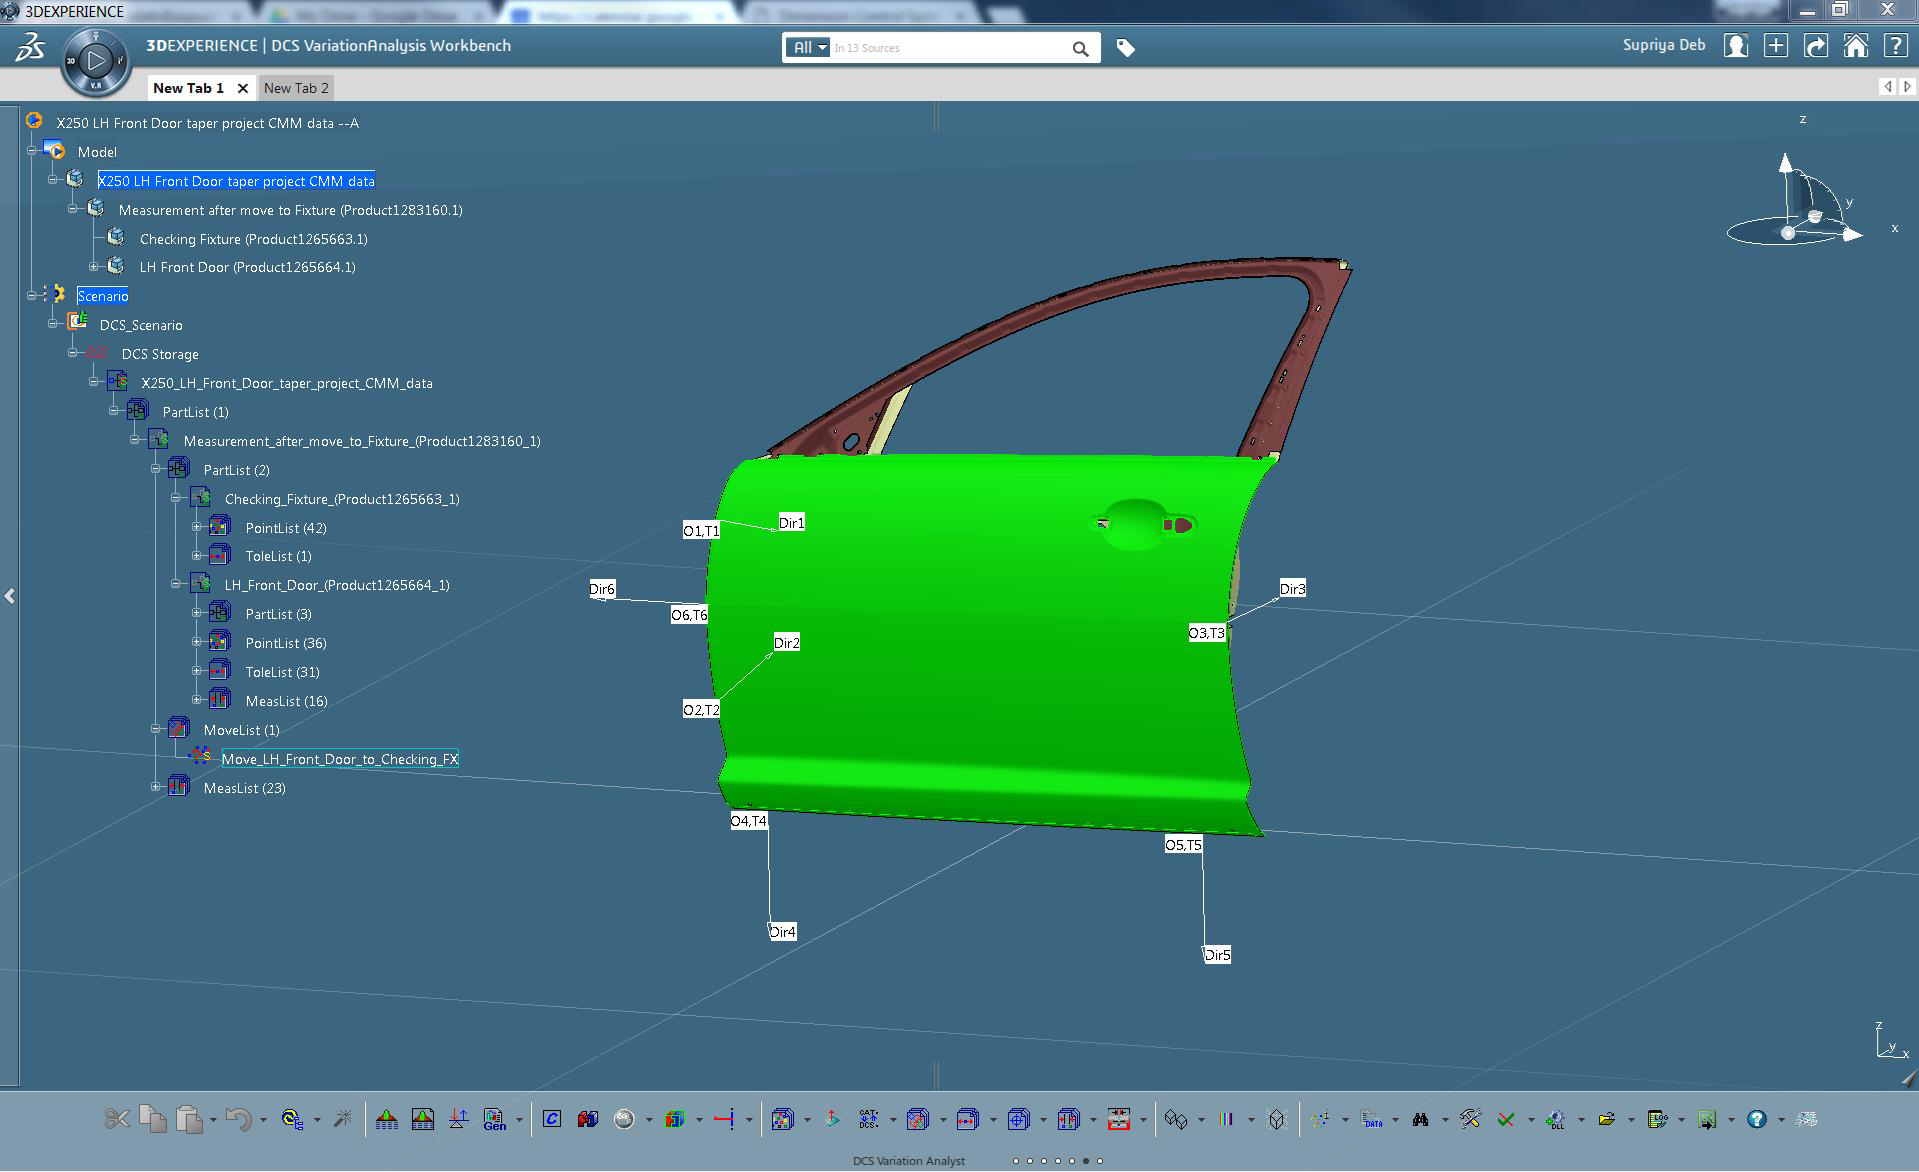
Task: Click the tag icon beside search bar
Action: [x=1125, y=47]
